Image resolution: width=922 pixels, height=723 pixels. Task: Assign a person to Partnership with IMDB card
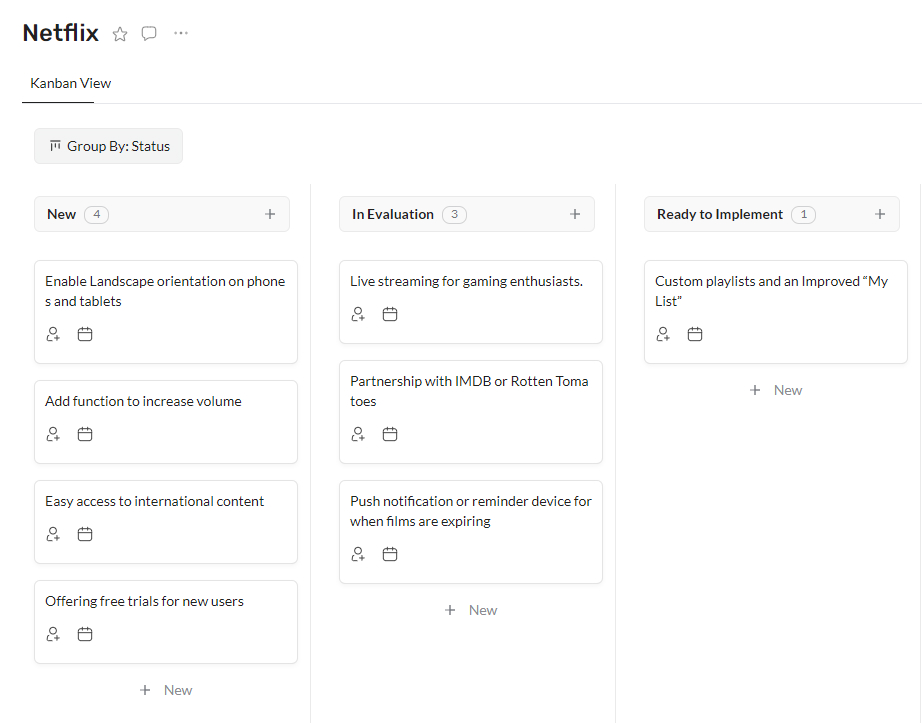(358, 434)
